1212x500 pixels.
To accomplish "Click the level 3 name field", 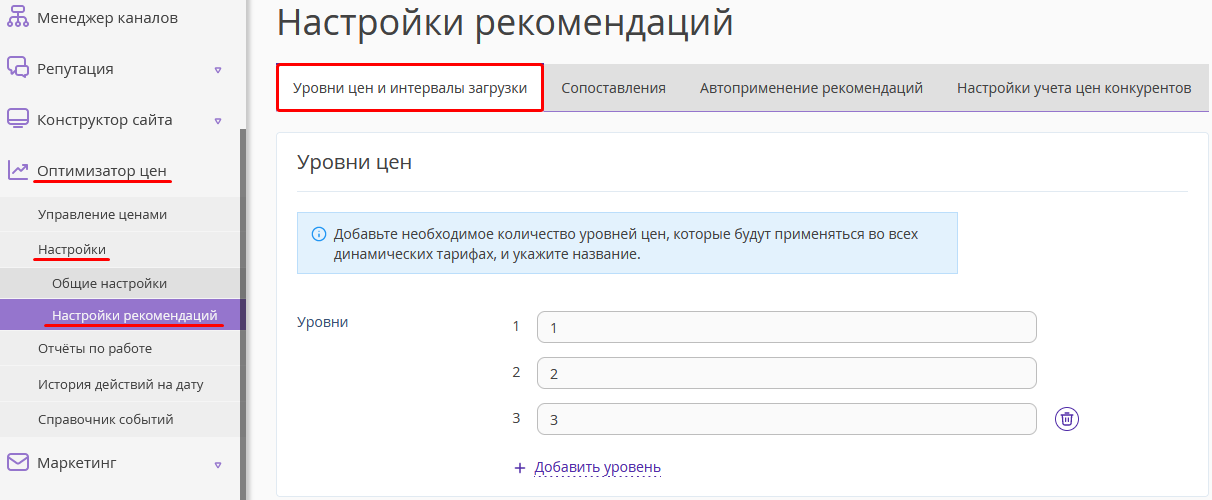I will click(x=786, y=419).
